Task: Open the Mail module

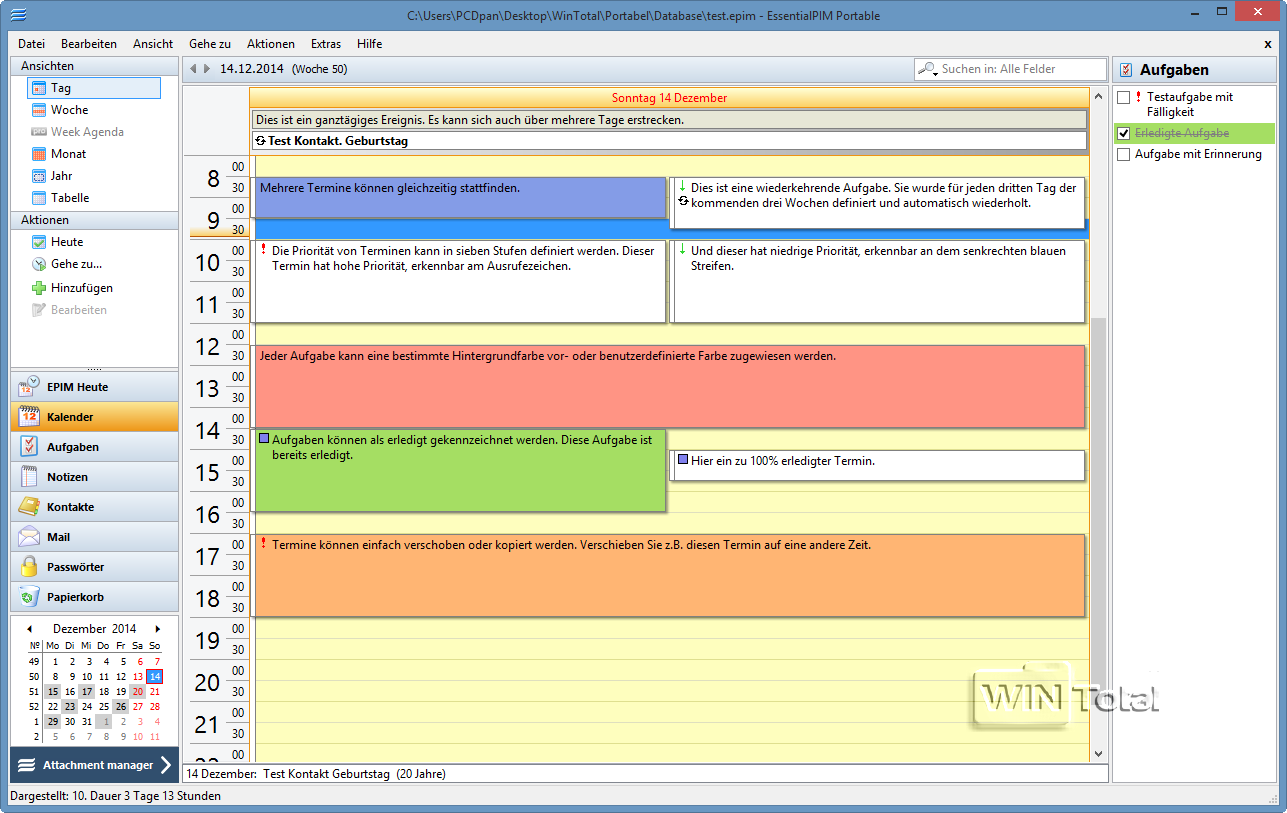Action: tap(94, 537)
